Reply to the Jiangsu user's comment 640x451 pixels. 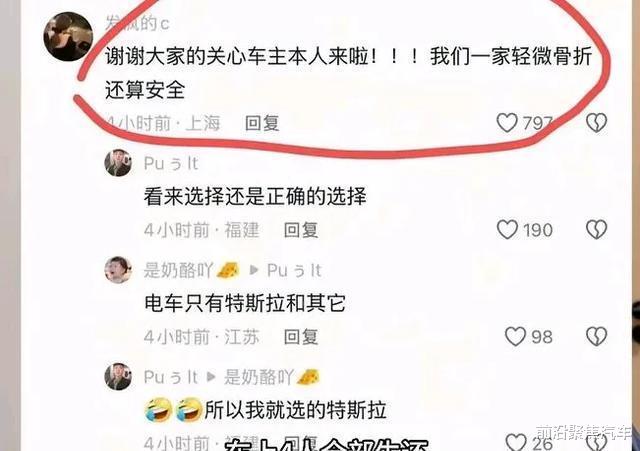coord(301,337)
